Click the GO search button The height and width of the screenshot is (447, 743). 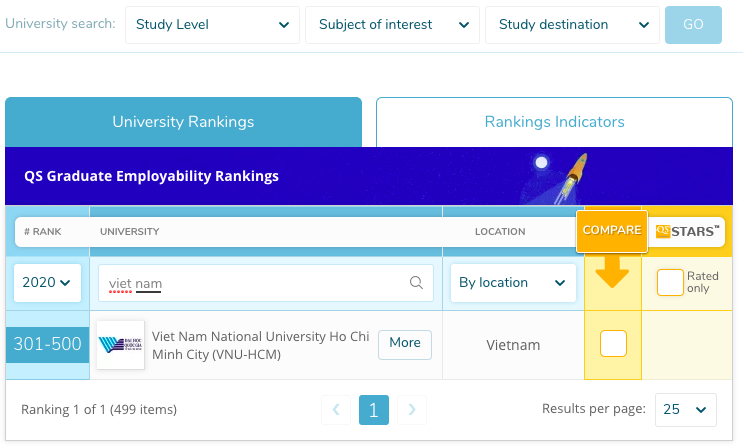coord(693,25)
